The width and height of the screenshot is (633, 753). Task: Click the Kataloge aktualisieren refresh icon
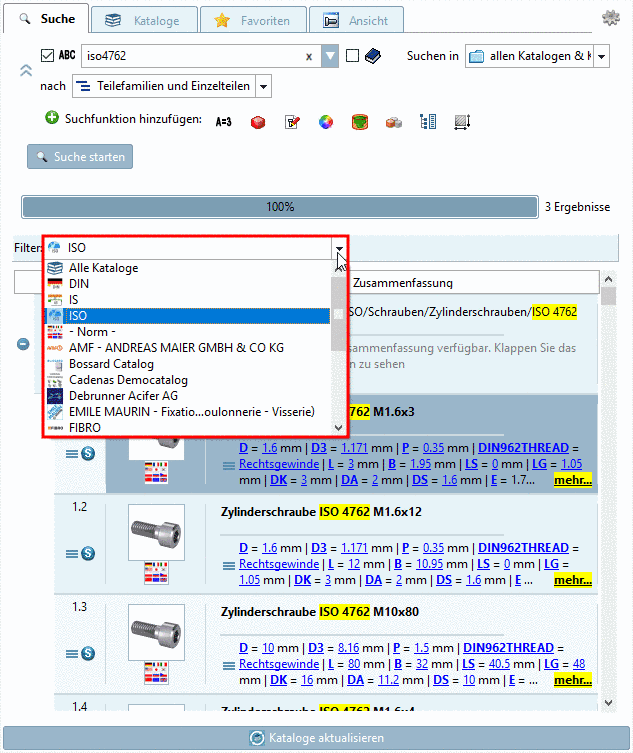(x=257, y=738)
